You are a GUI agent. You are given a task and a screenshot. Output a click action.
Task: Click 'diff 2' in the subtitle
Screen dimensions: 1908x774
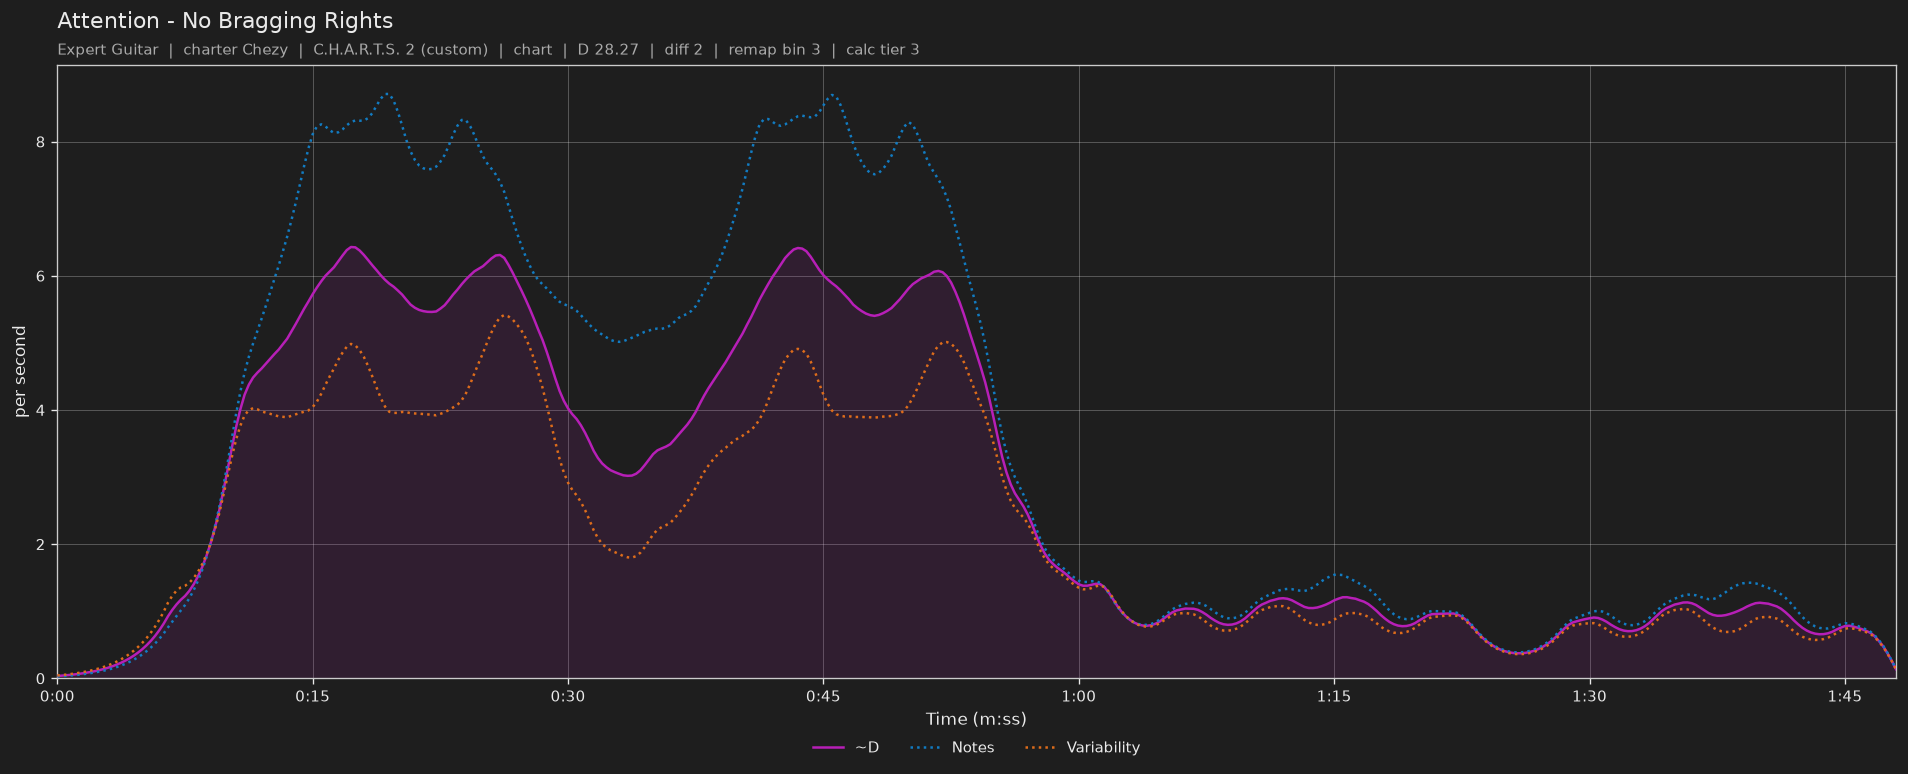point(683,49)
